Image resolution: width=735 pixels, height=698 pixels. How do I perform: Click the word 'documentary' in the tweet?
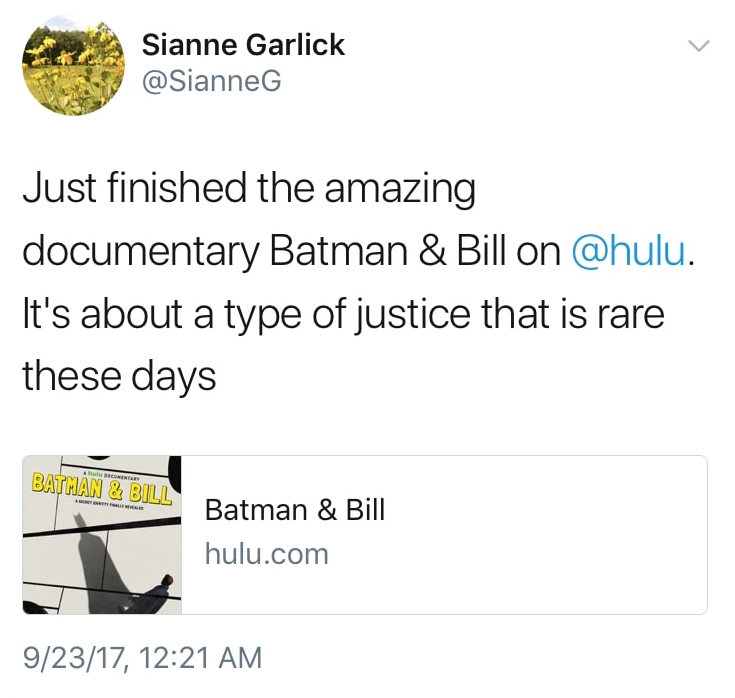(x=140, y=251)
